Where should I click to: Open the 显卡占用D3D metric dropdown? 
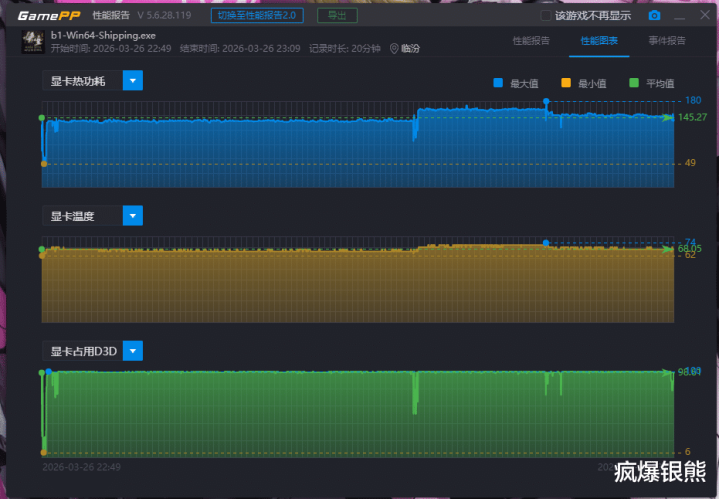132,351
